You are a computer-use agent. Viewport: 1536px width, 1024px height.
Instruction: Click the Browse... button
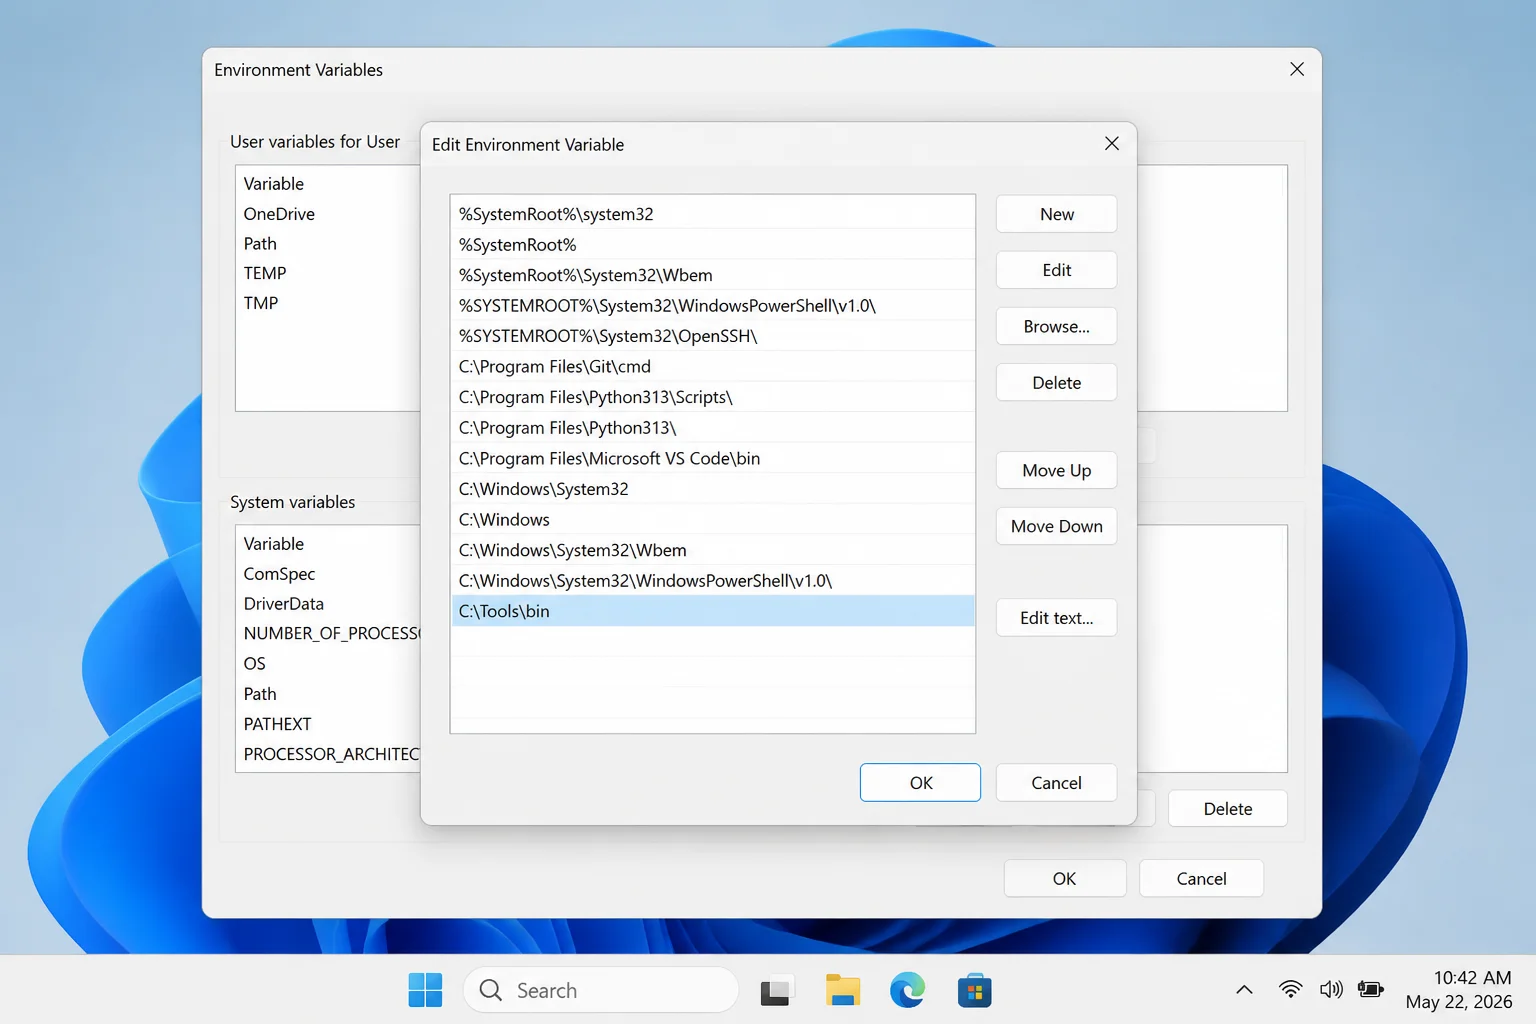coord(1056,326)
